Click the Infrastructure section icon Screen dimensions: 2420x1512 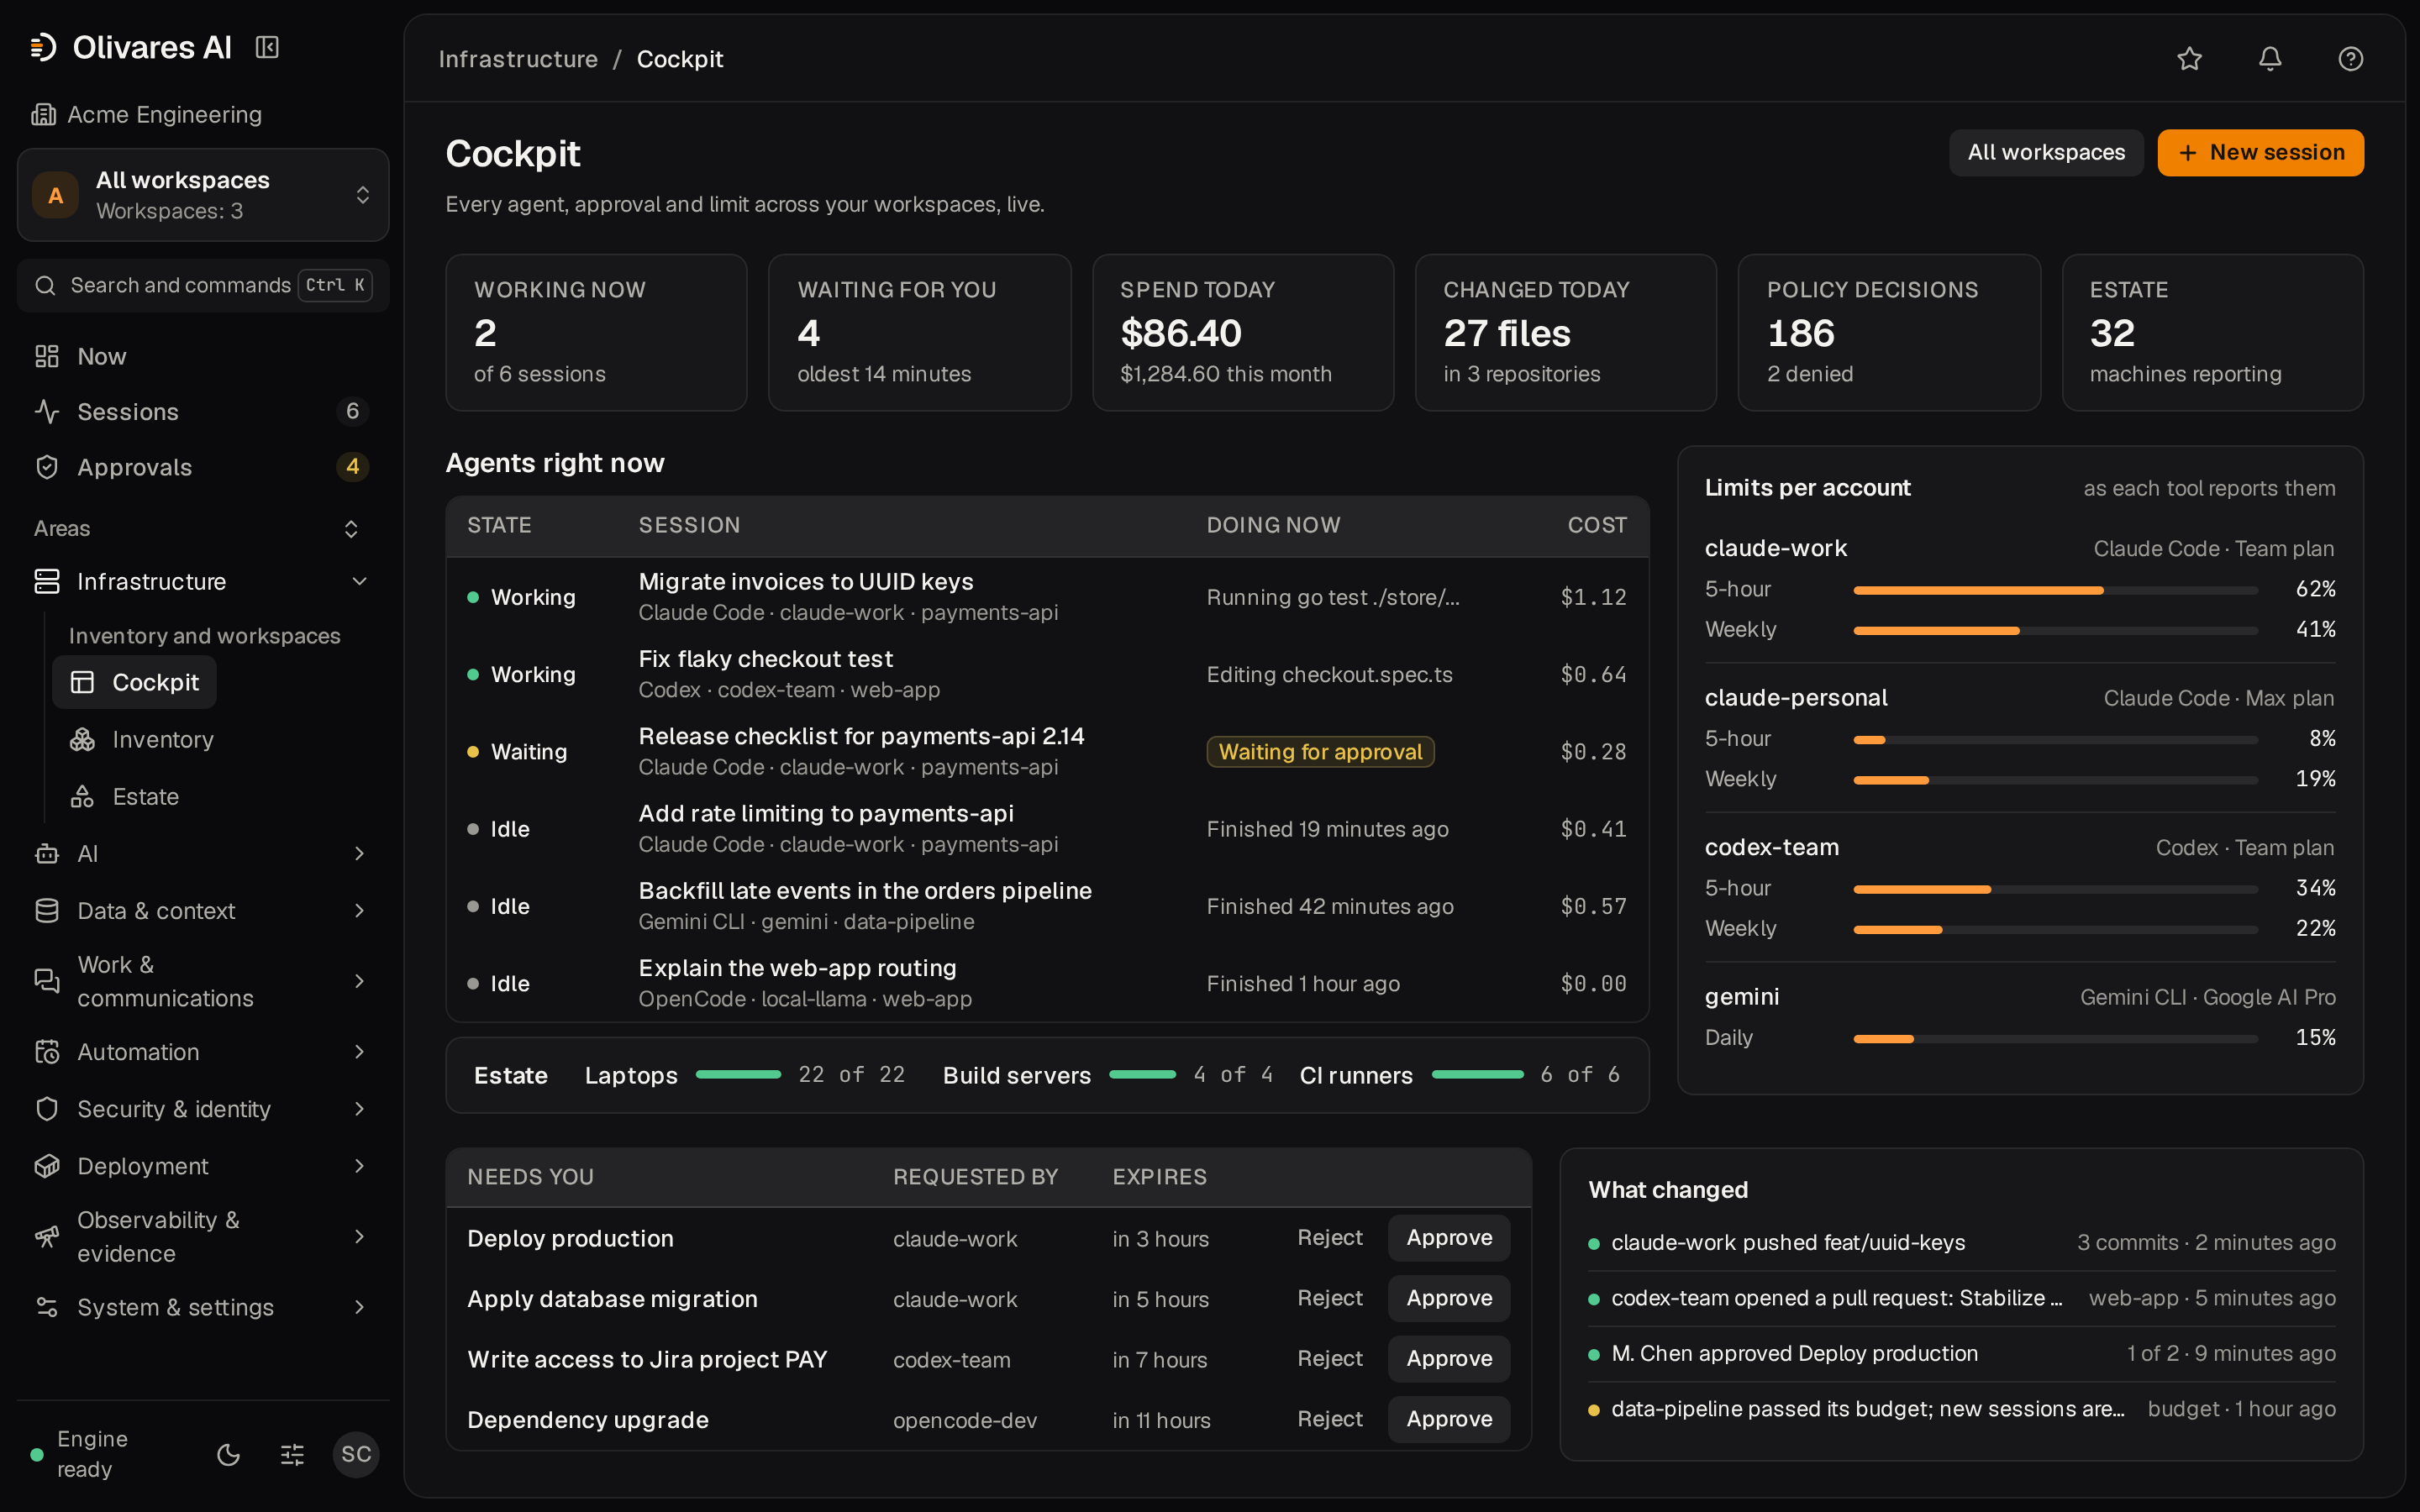(47, 581)
